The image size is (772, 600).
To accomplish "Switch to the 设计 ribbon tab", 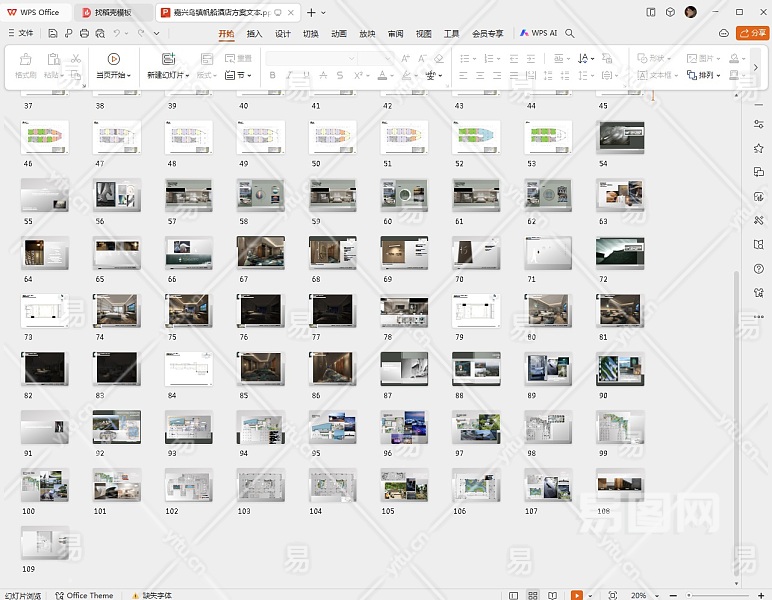I will (x=283, y=33).
